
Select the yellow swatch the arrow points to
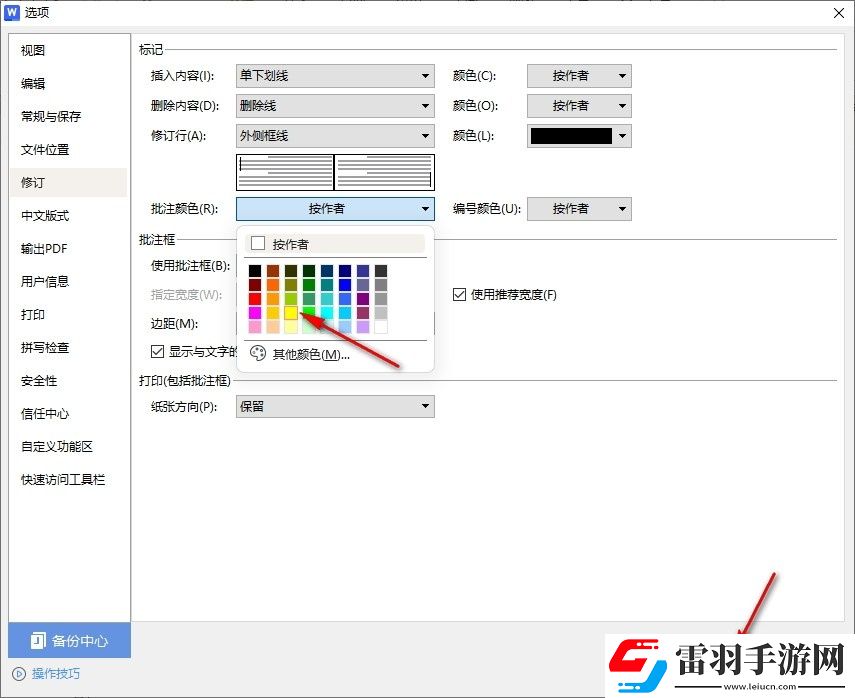click(x=291, y=312)
